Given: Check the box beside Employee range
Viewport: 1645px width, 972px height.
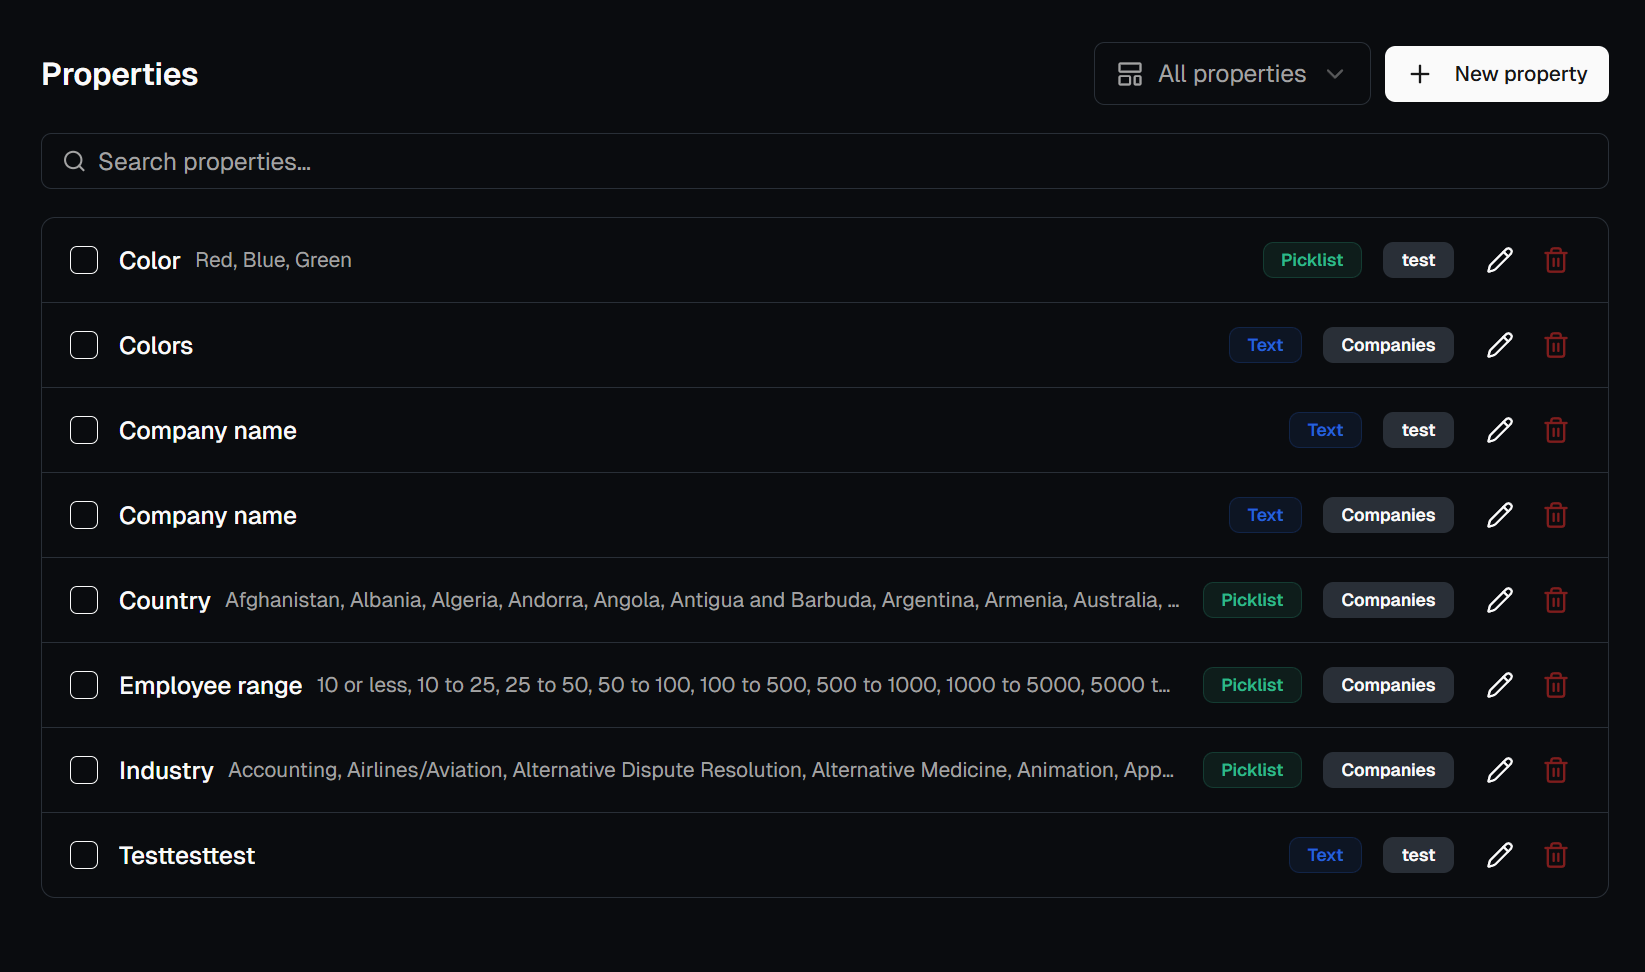Looking at the screenshot, I should [84, 684].
